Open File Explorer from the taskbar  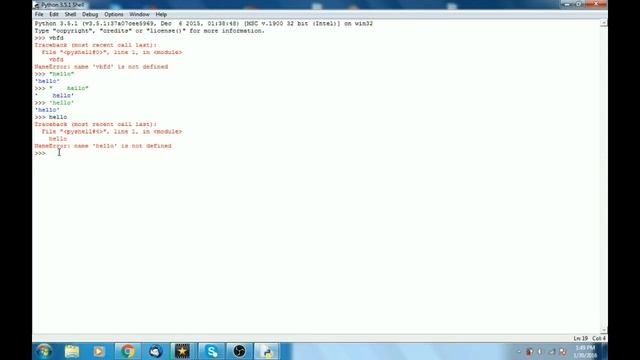coord(72,351)
